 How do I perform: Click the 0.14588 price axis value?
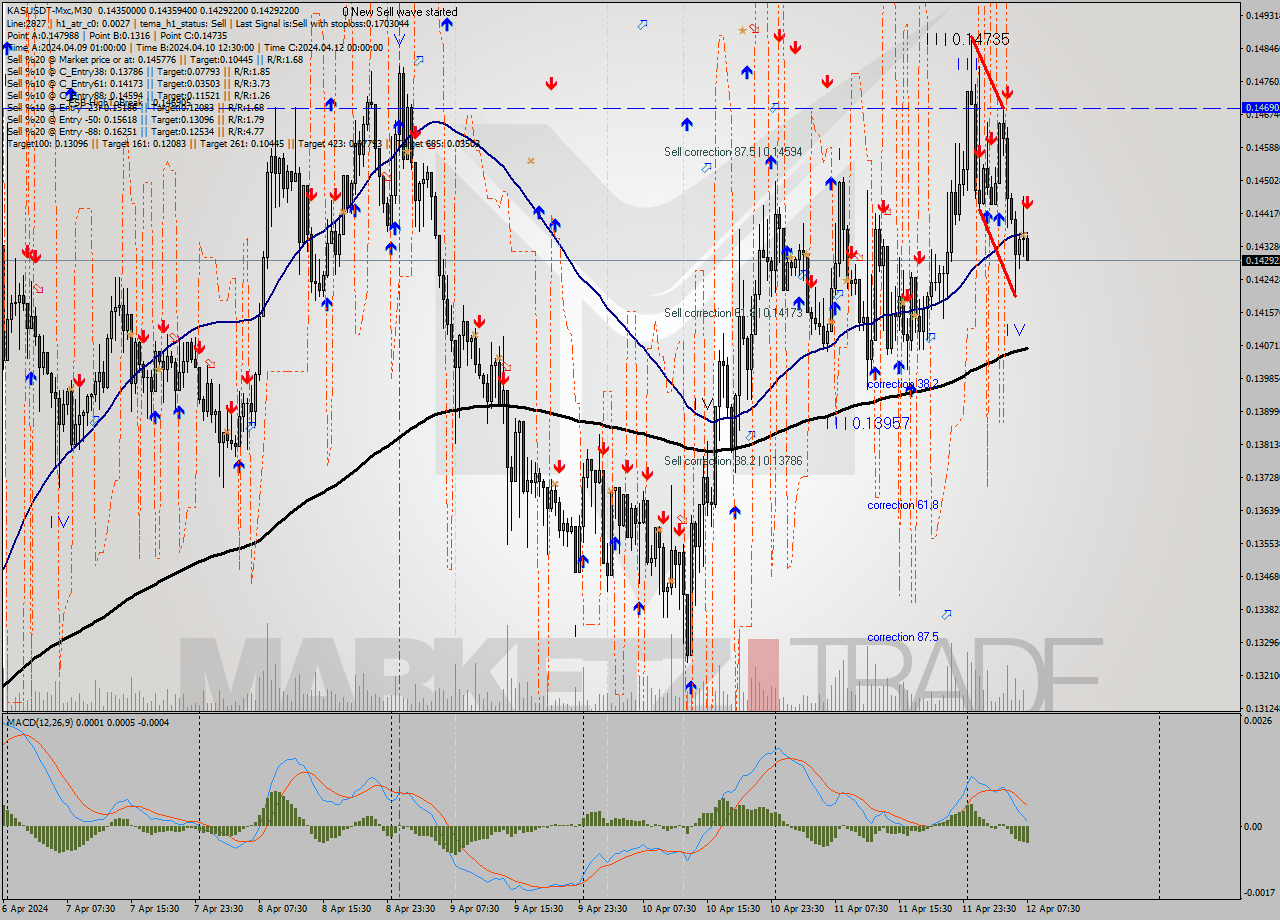[1262, 147]
